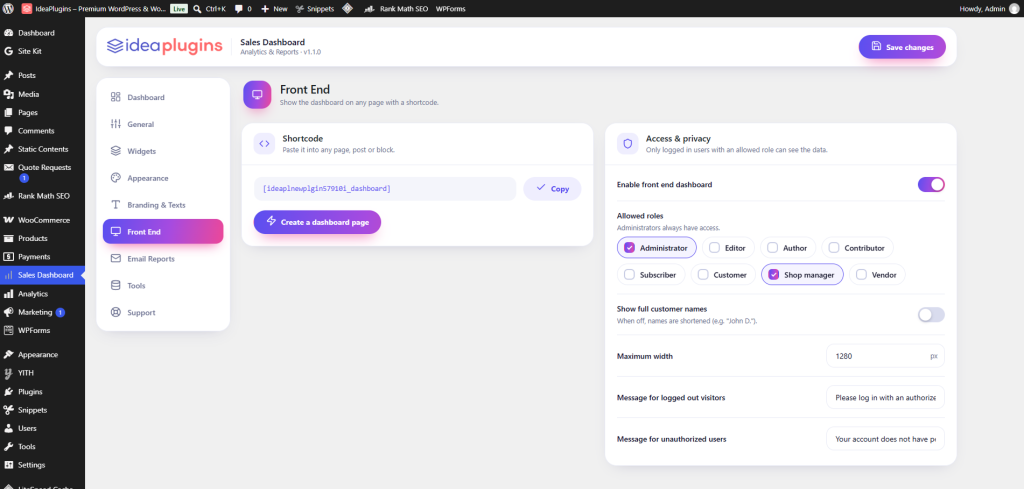Click the Howdy, Admin account menu

[989, 9]
